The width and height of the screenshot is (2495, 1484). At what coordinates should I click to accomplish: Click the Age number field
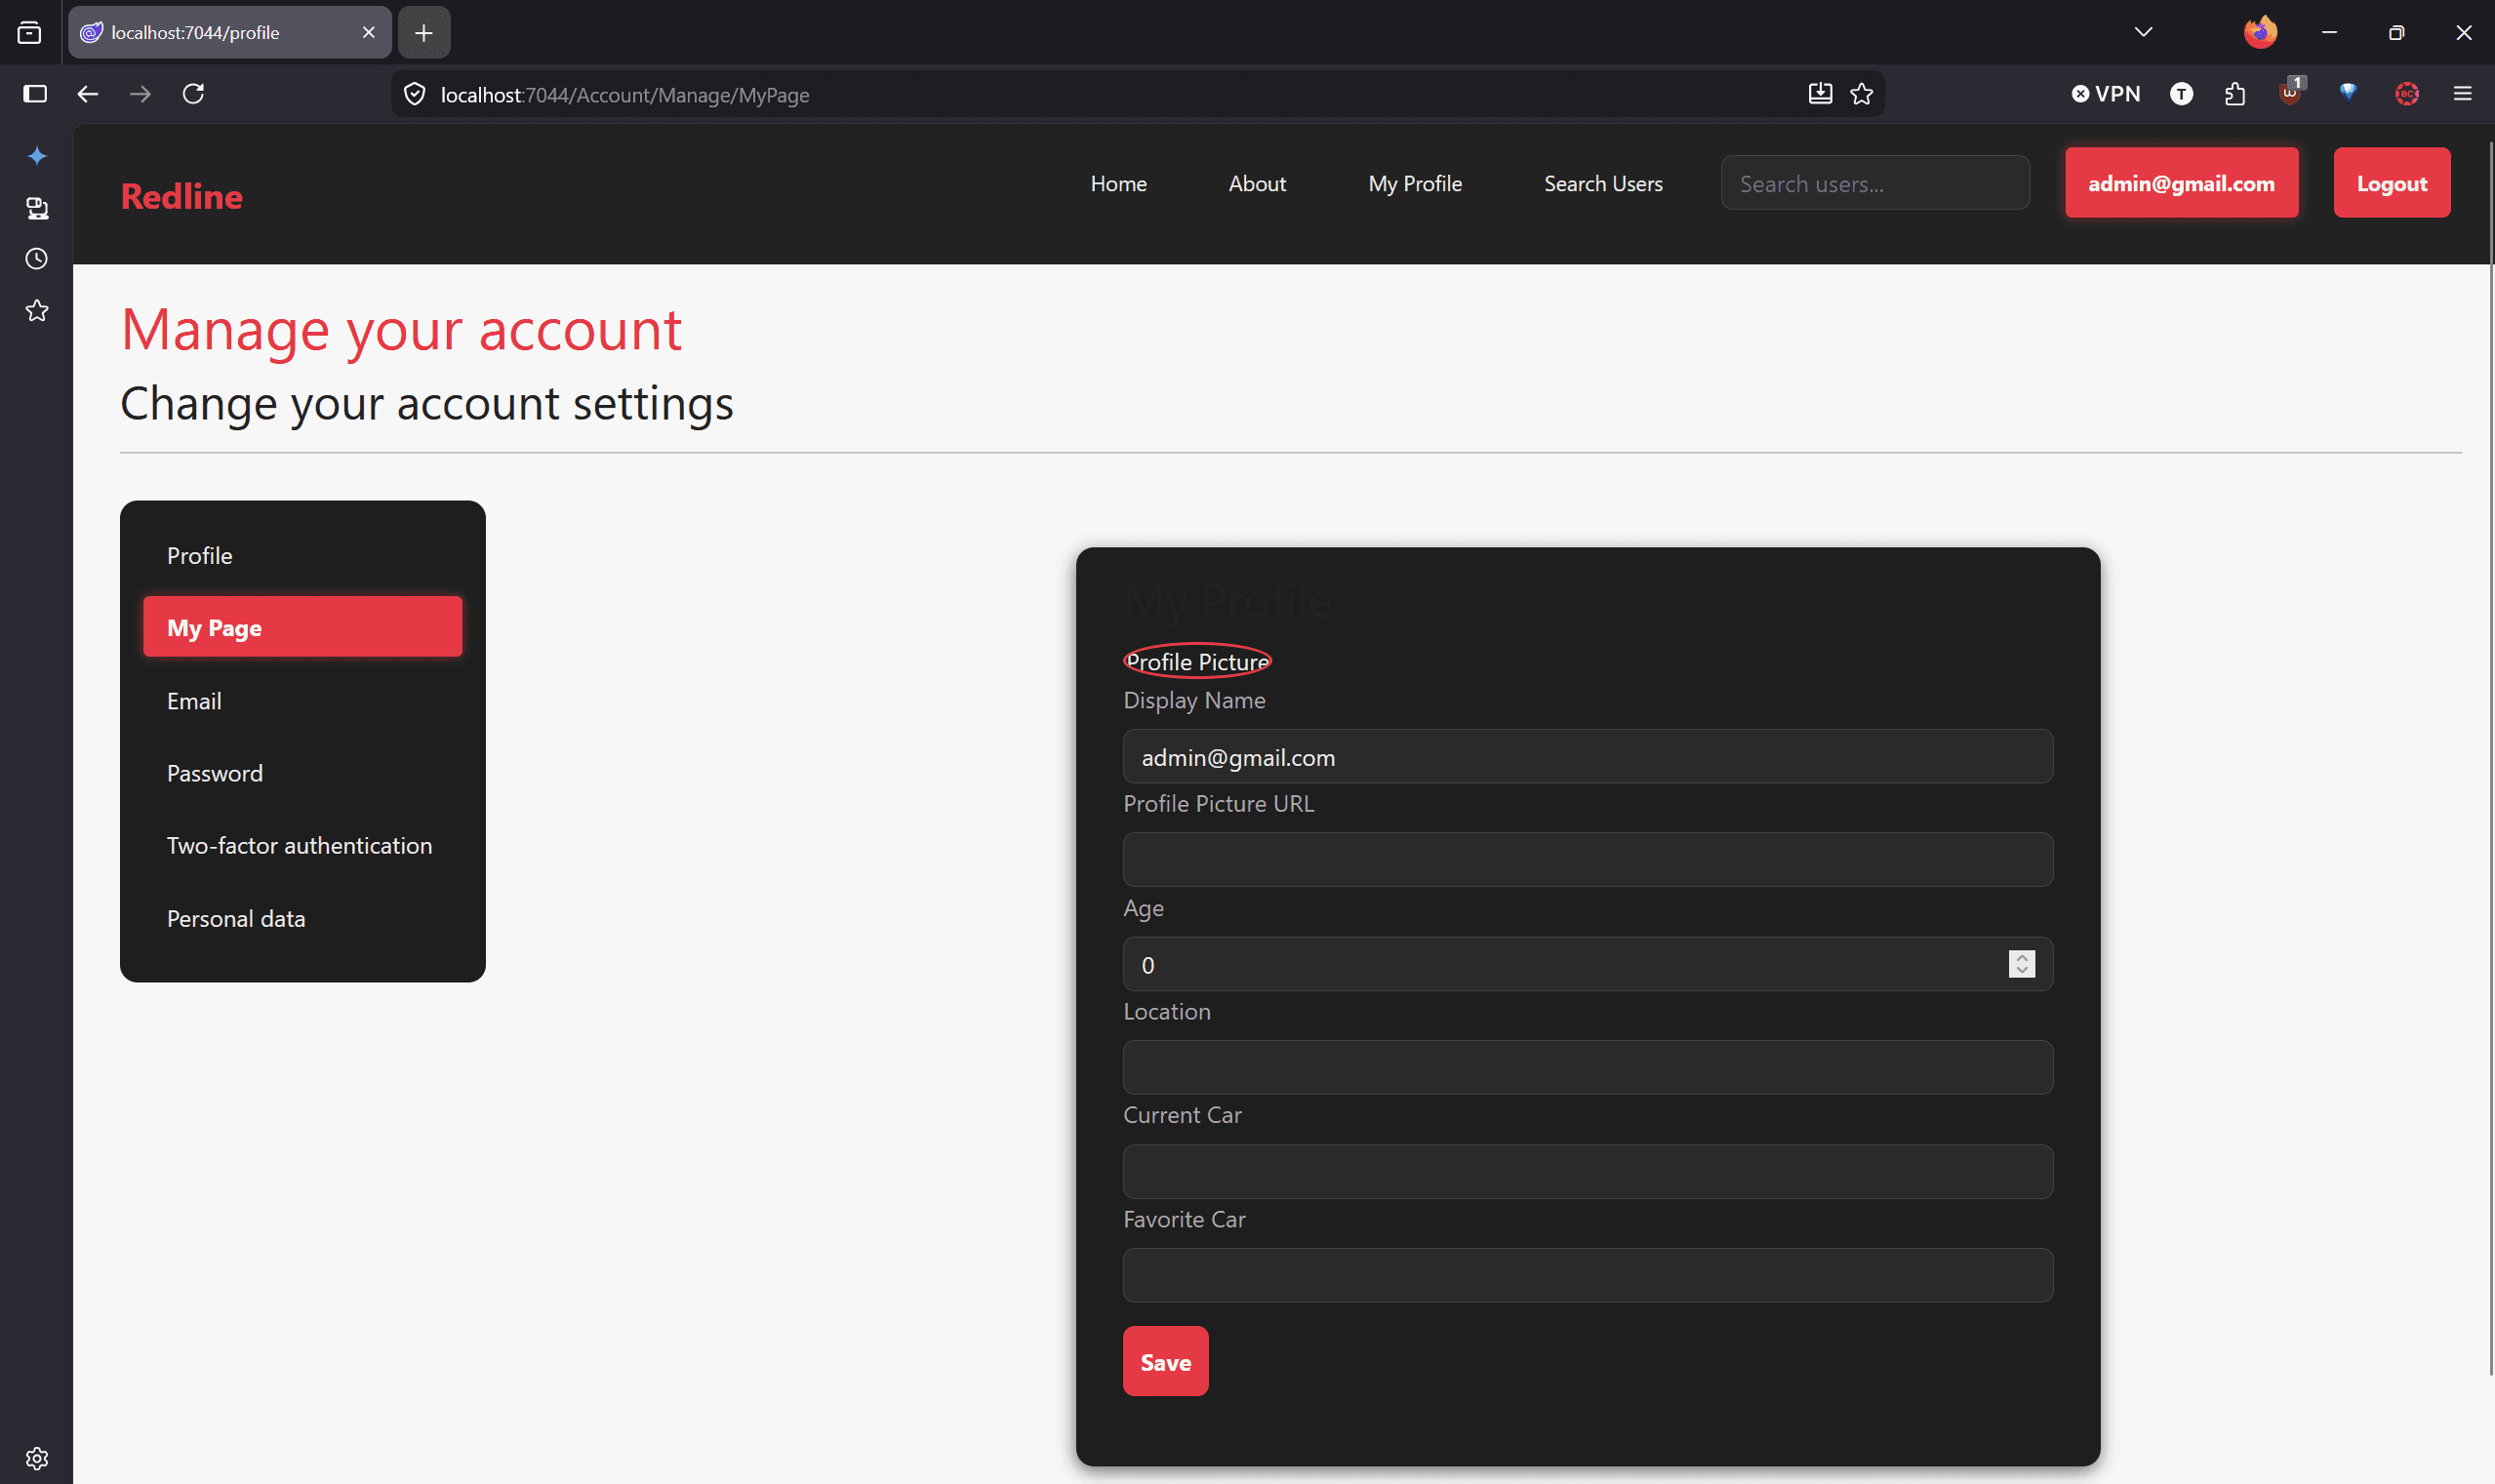coord(1588,964)
